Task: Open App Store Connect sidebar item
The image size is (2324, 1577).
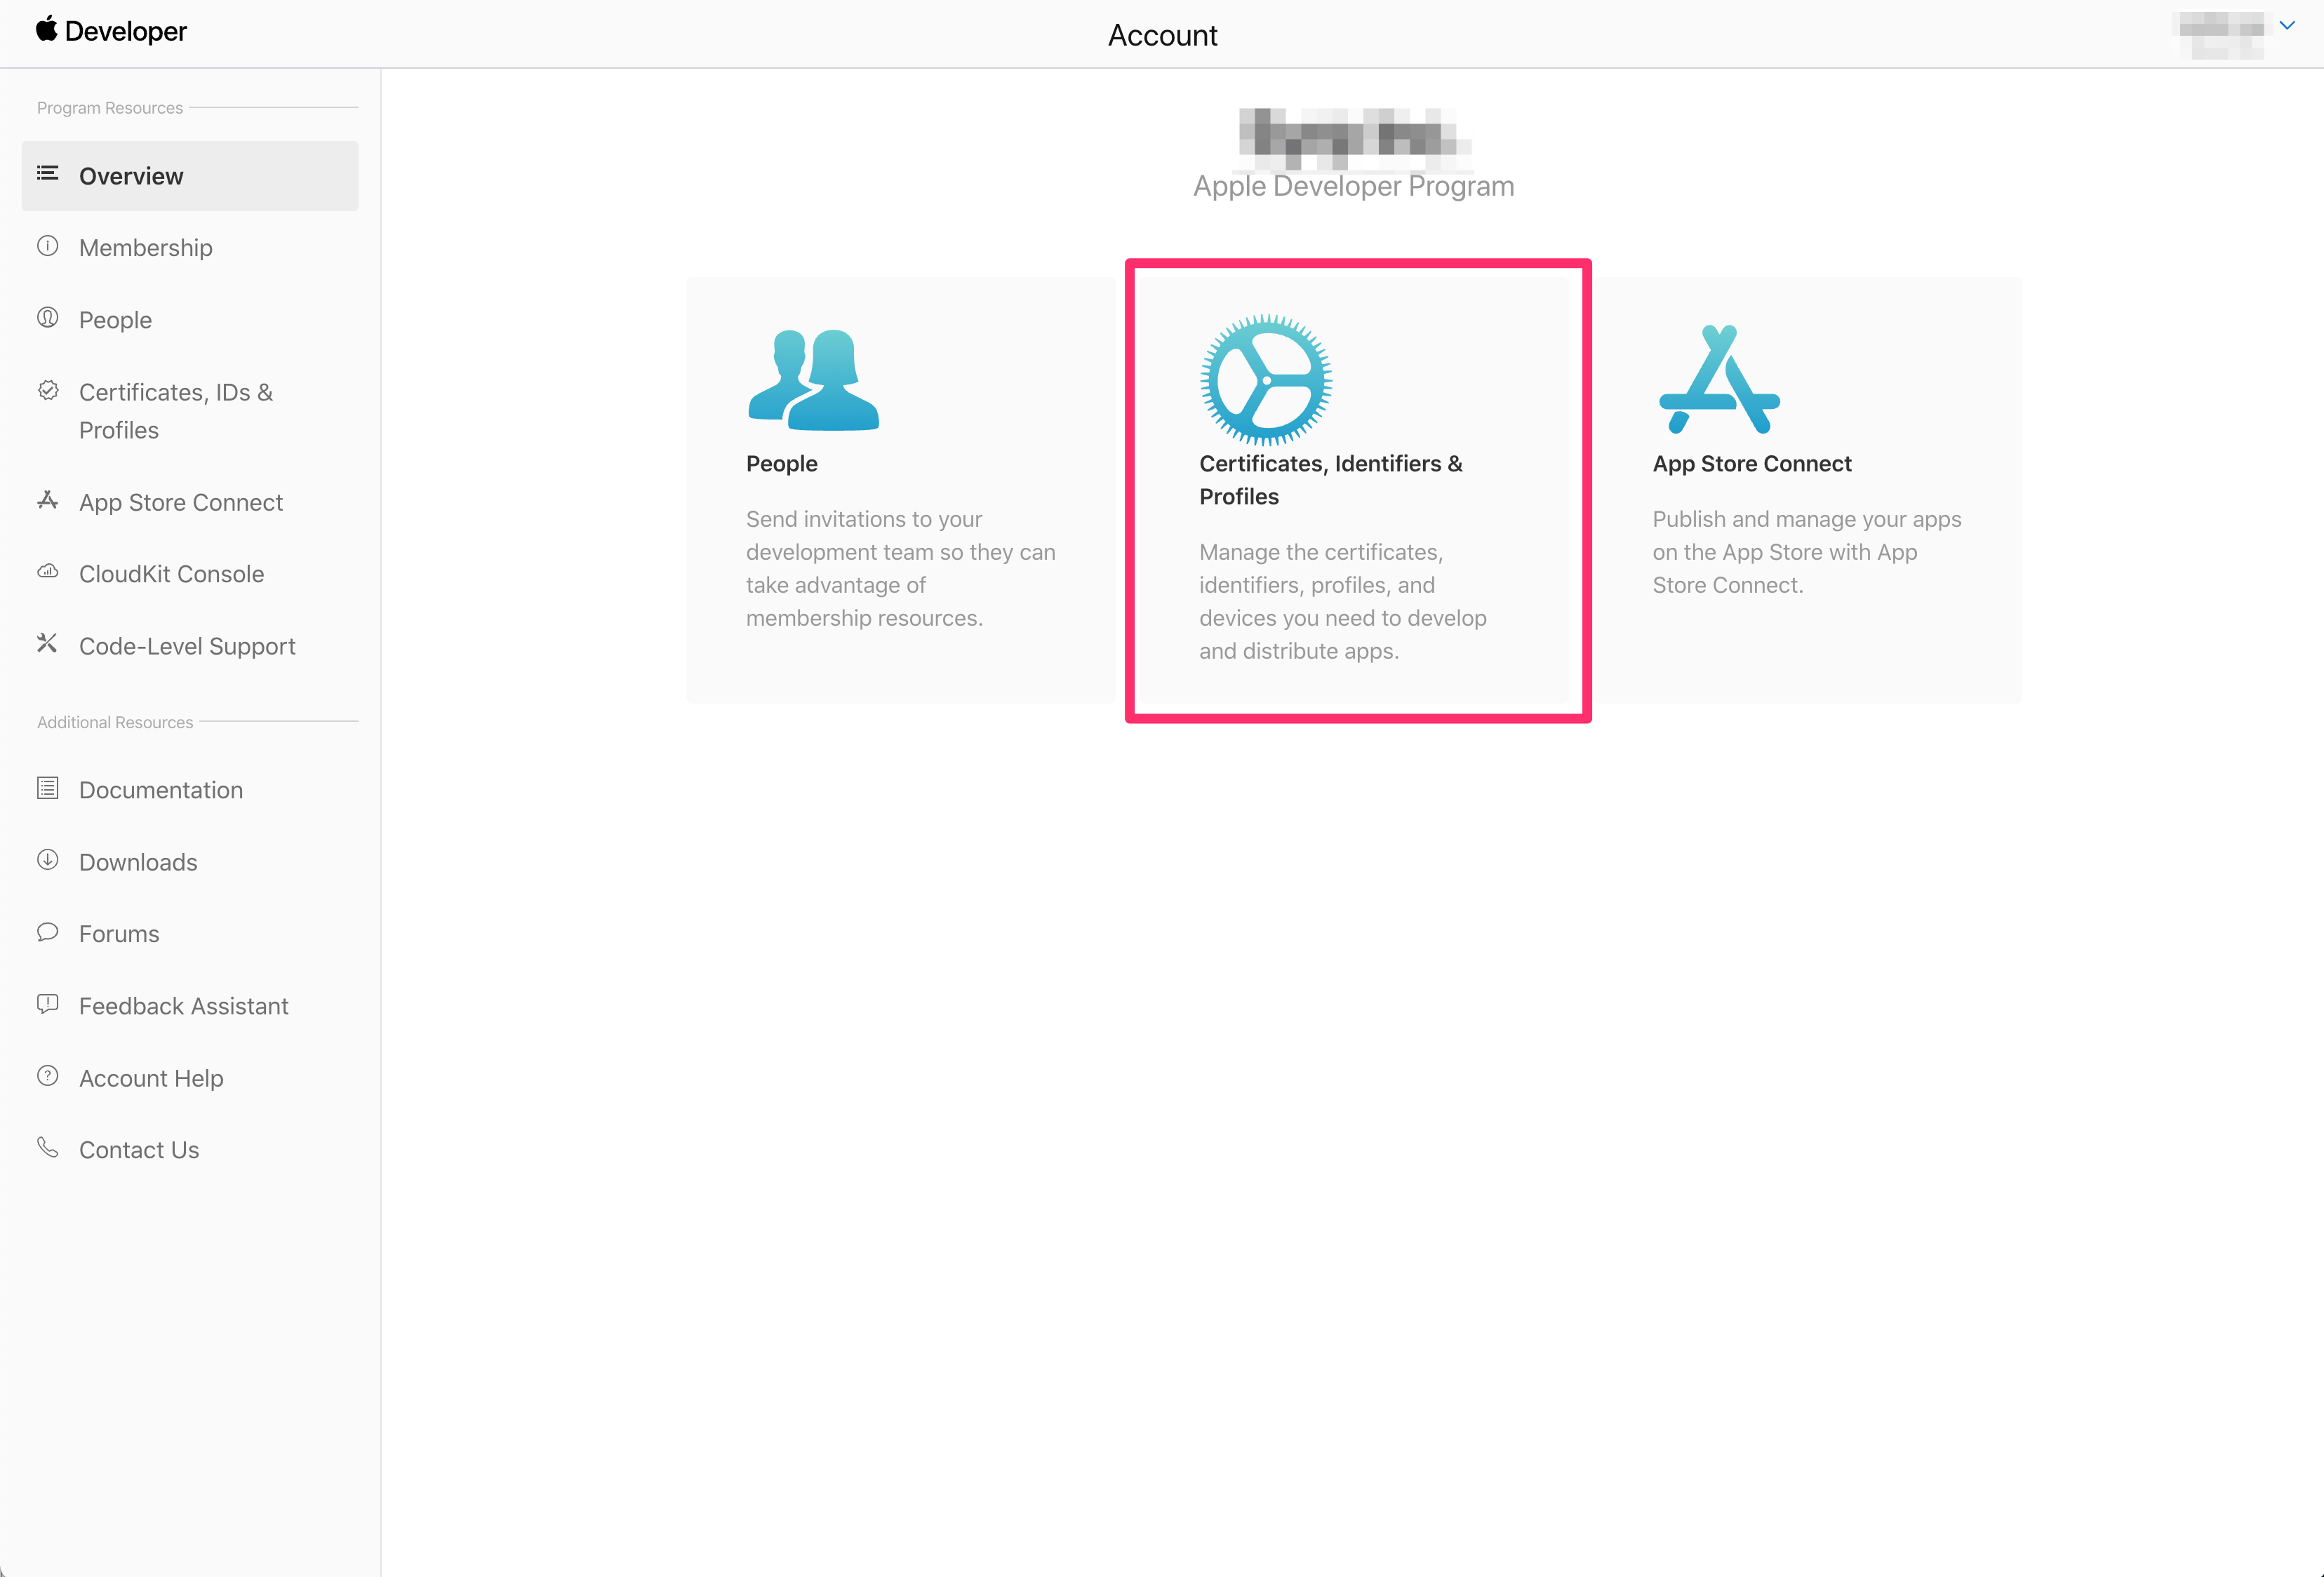Action: [181, 502]
